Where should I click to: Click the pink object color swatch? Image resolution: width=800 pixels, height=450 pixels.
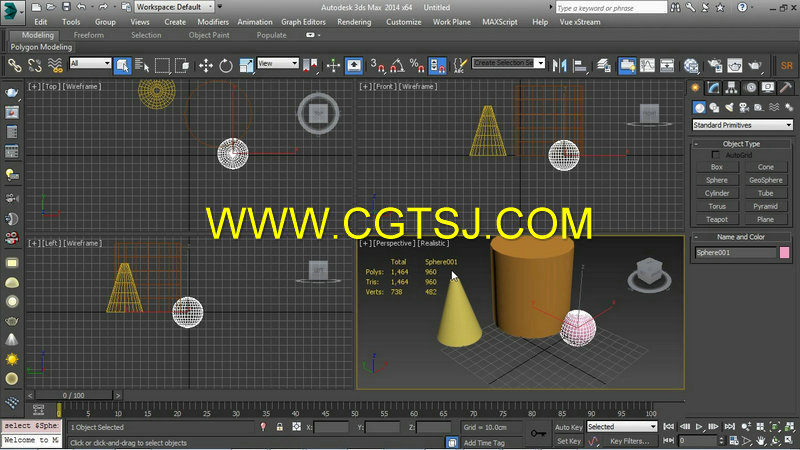pyautogui.click(x=785, y=253)
